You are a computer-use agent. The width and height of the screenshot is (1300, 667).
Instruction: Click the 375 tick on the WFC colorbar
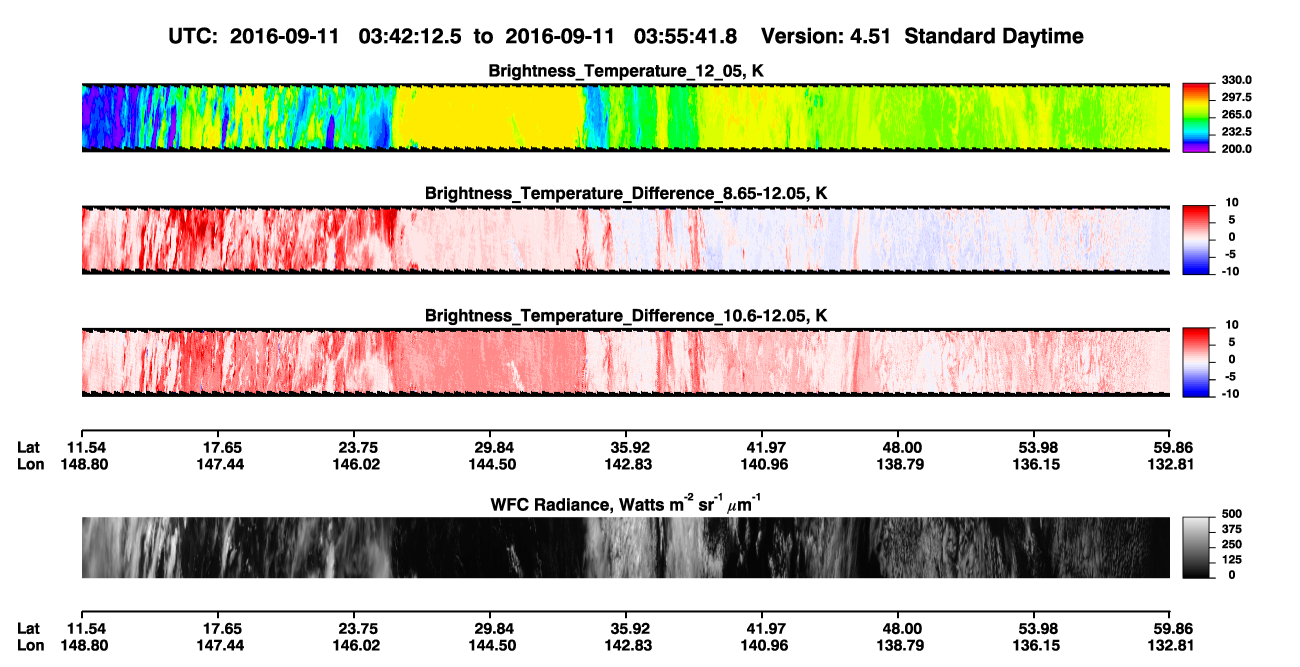(x=1230, y=528)
